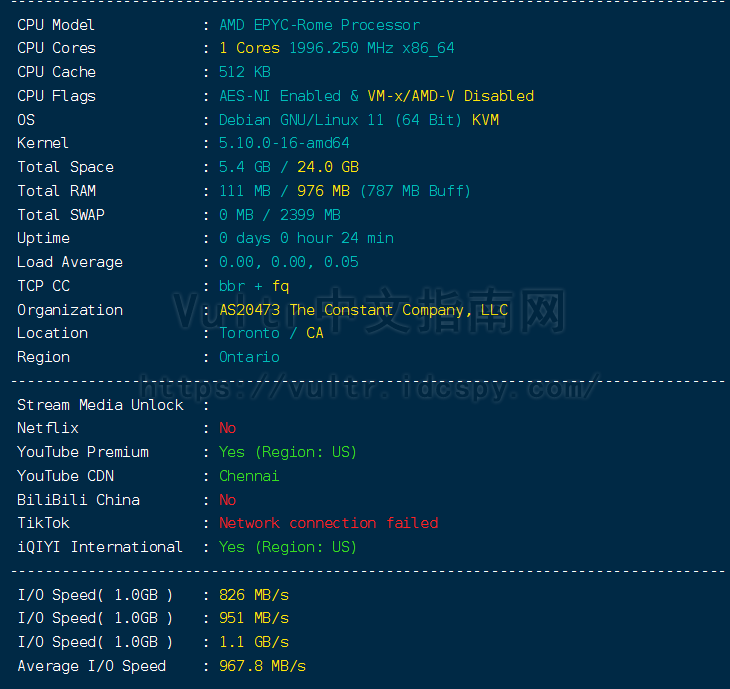
Task: Click 'AS20473 The Constant Company, LLC'
Action: pos(363,310)
